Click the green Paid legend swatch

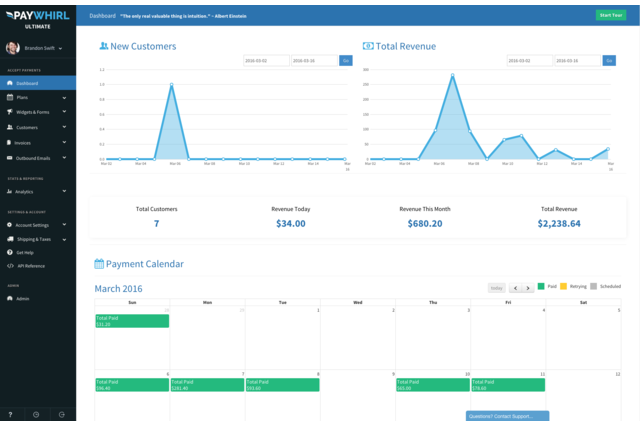click(x=541, y=286)
